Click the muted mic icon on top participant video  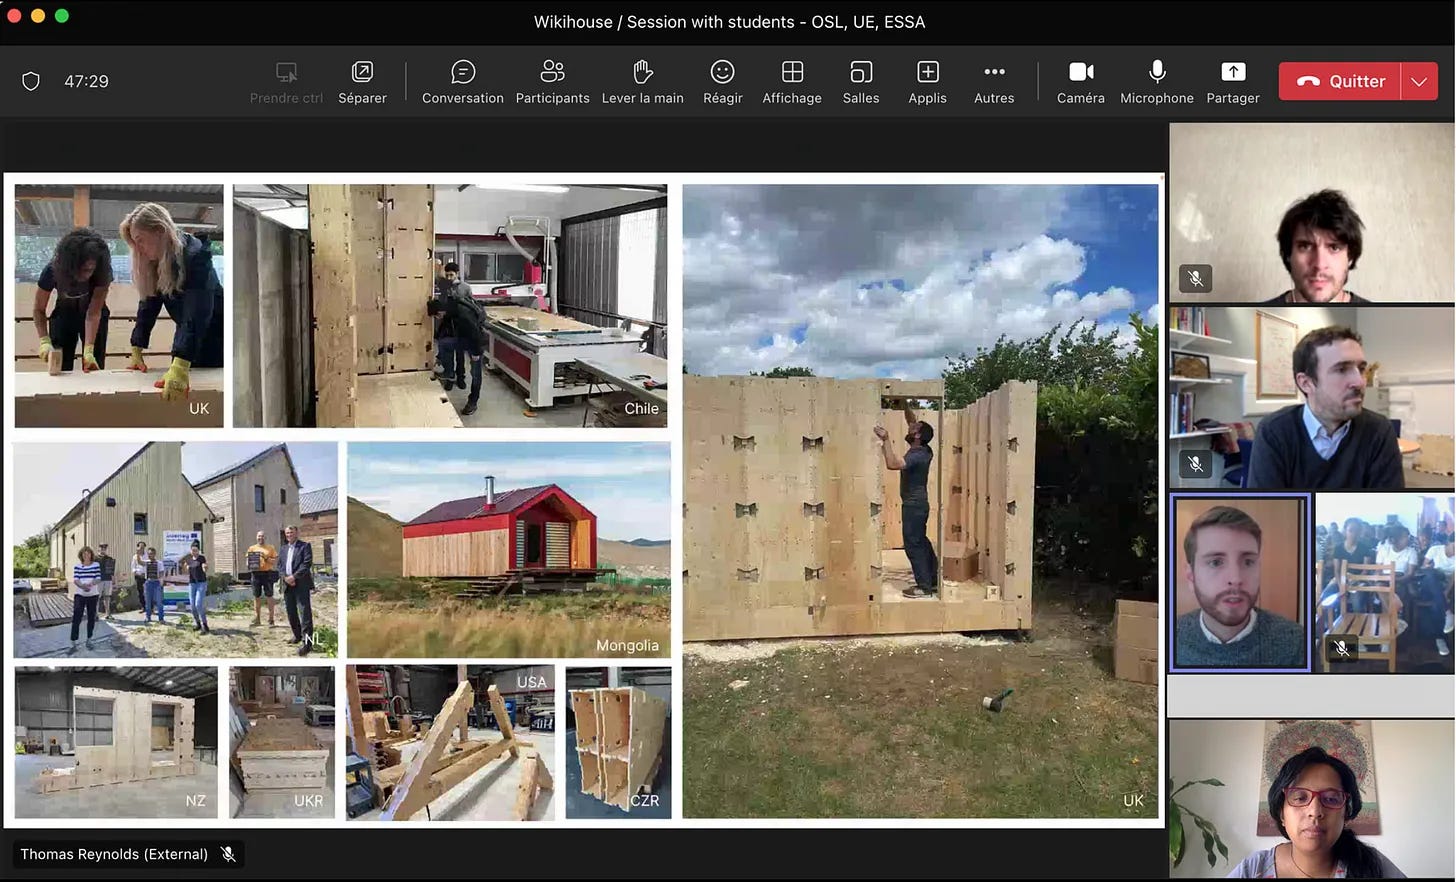click(1195, 278)
